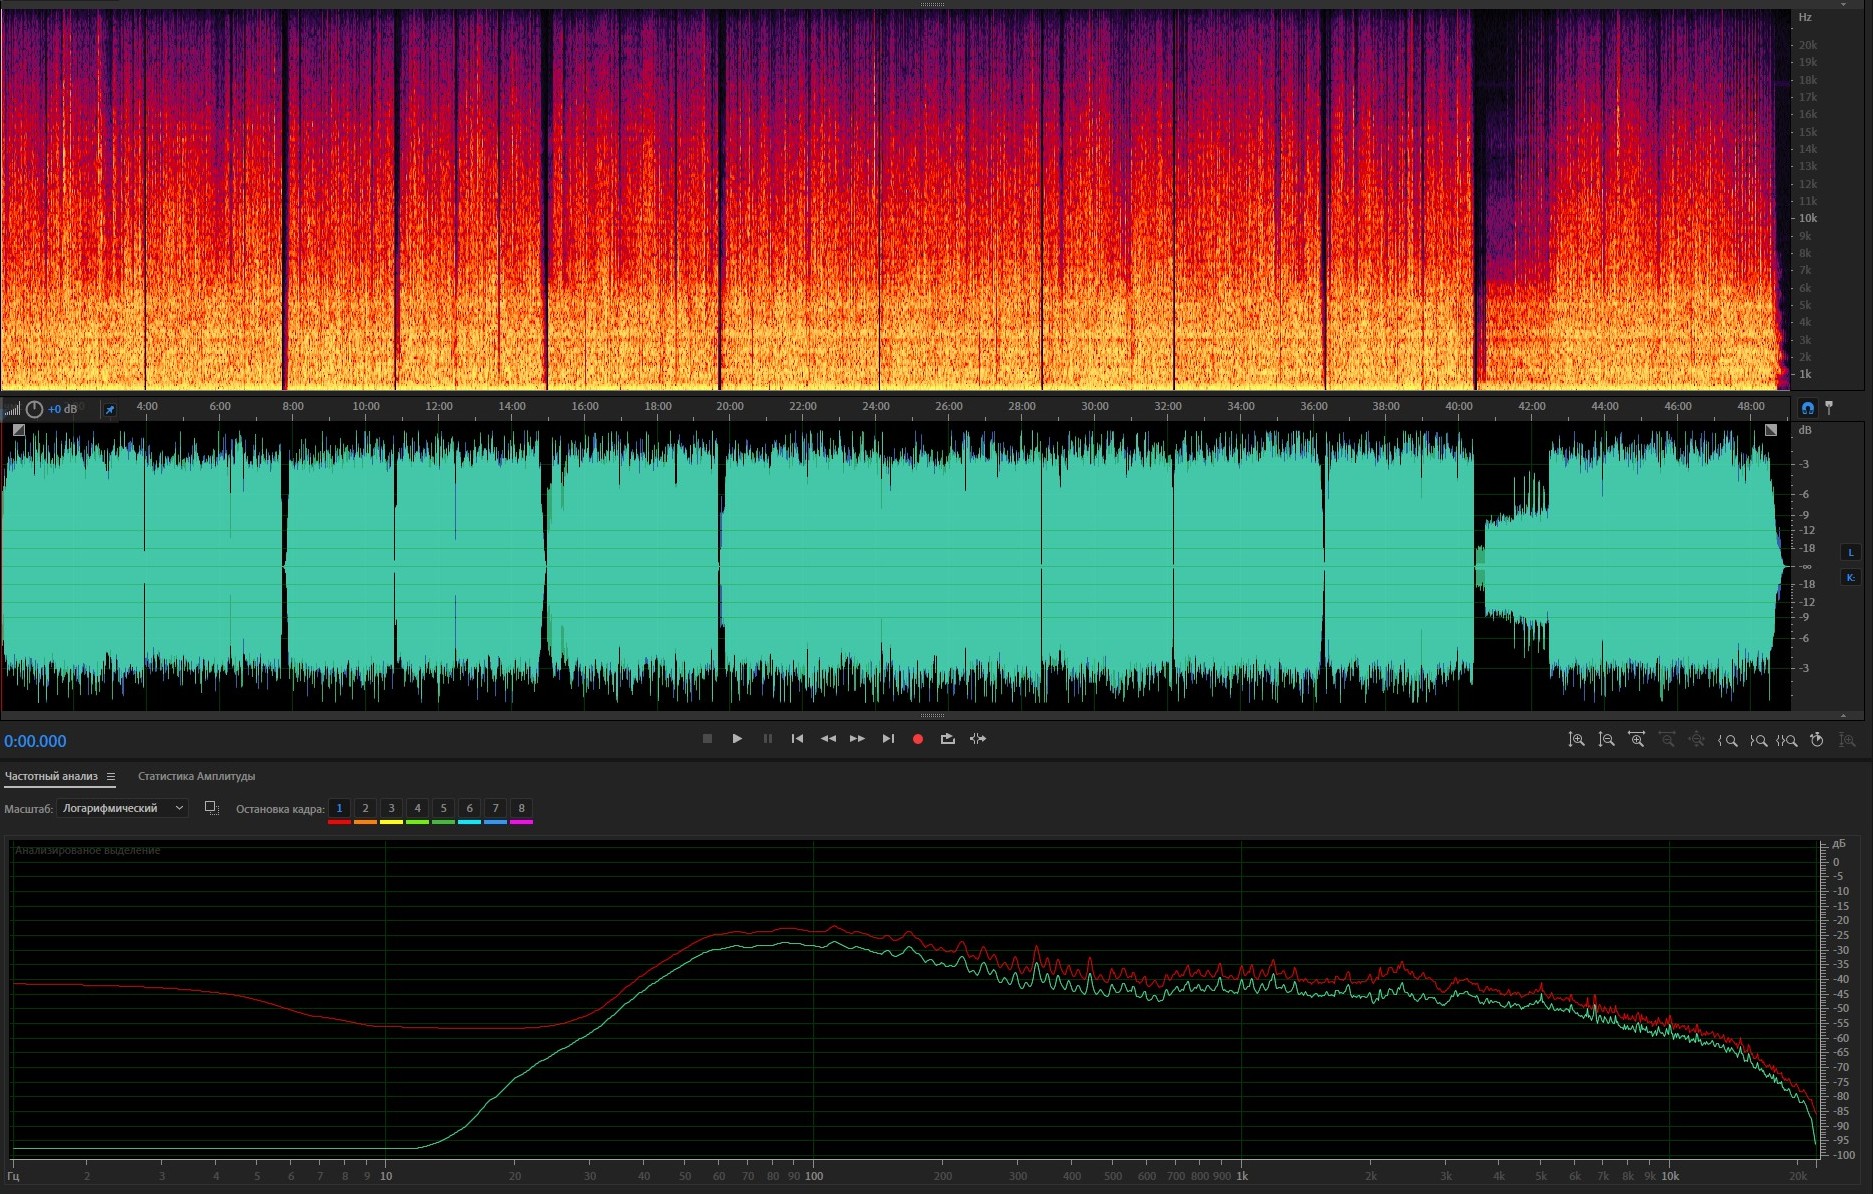Viewport: 1873px width, 1194px height.
Task: Click the +0 dB gain value
Action: tap(62, 409)
